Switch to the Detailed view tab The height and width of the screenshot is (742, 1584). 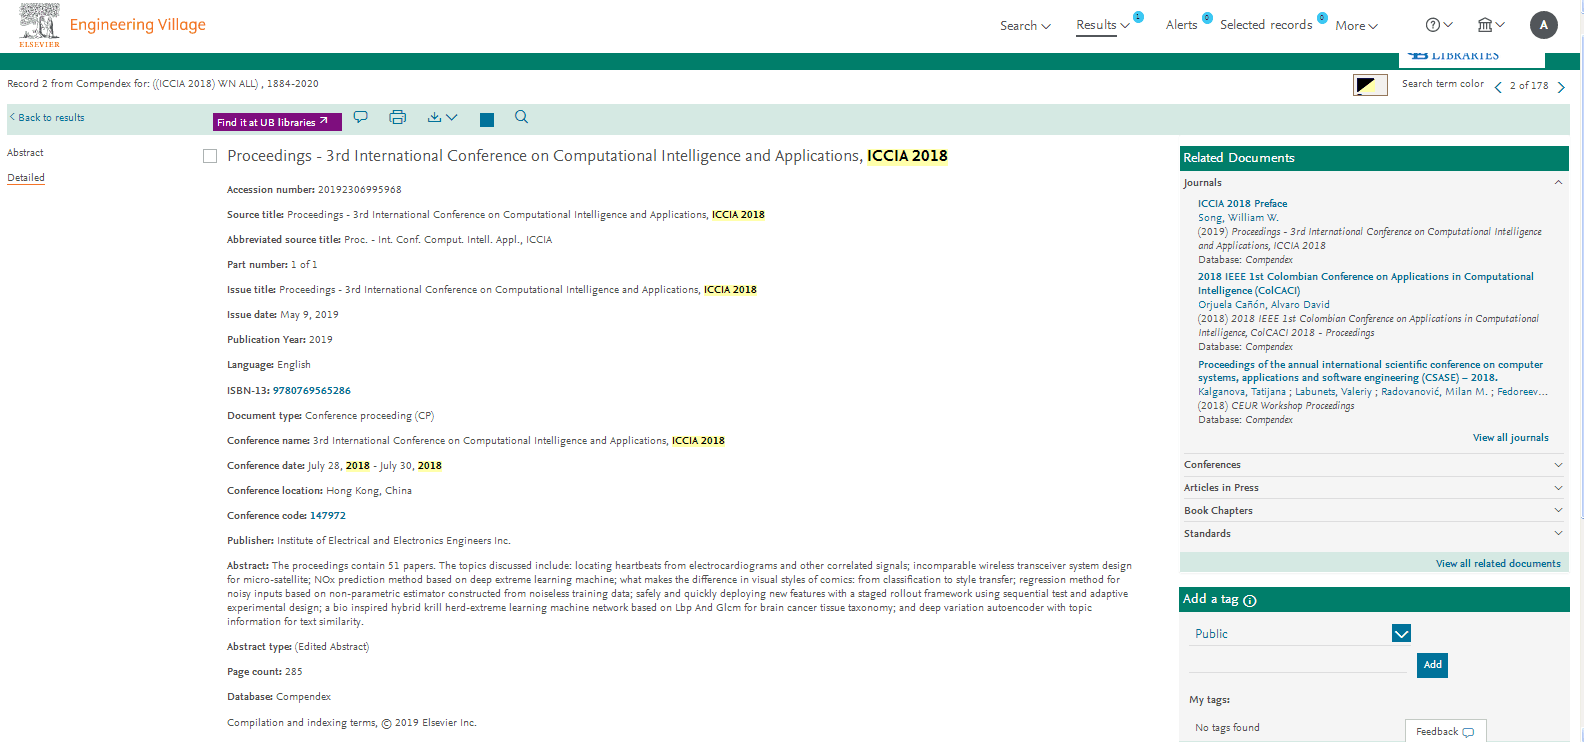click(26, 178)
